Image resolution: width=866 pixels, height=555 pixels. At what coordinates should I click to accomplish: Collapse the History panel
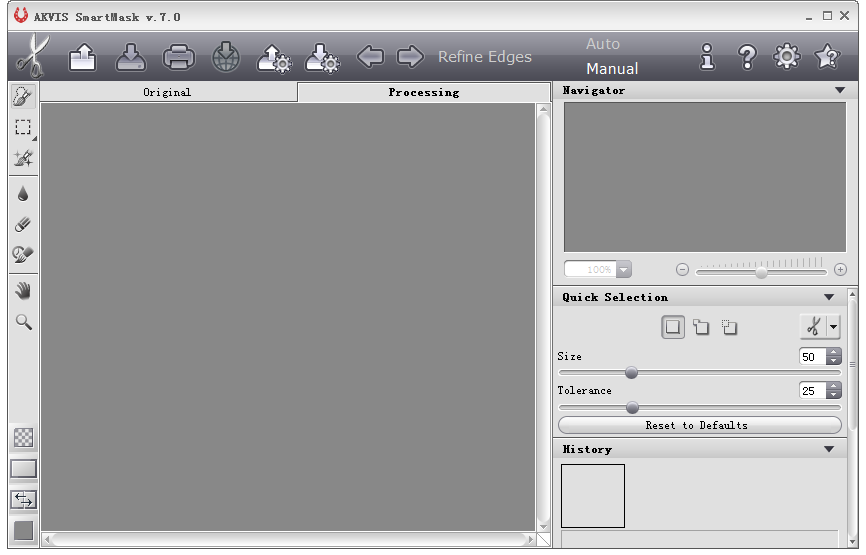point(829,449)
